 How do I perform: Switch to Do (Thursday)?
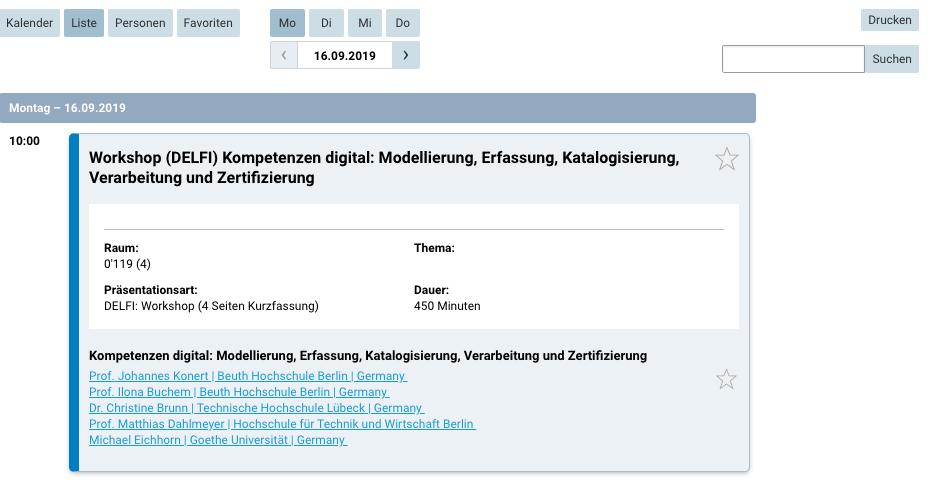[403, 23]
